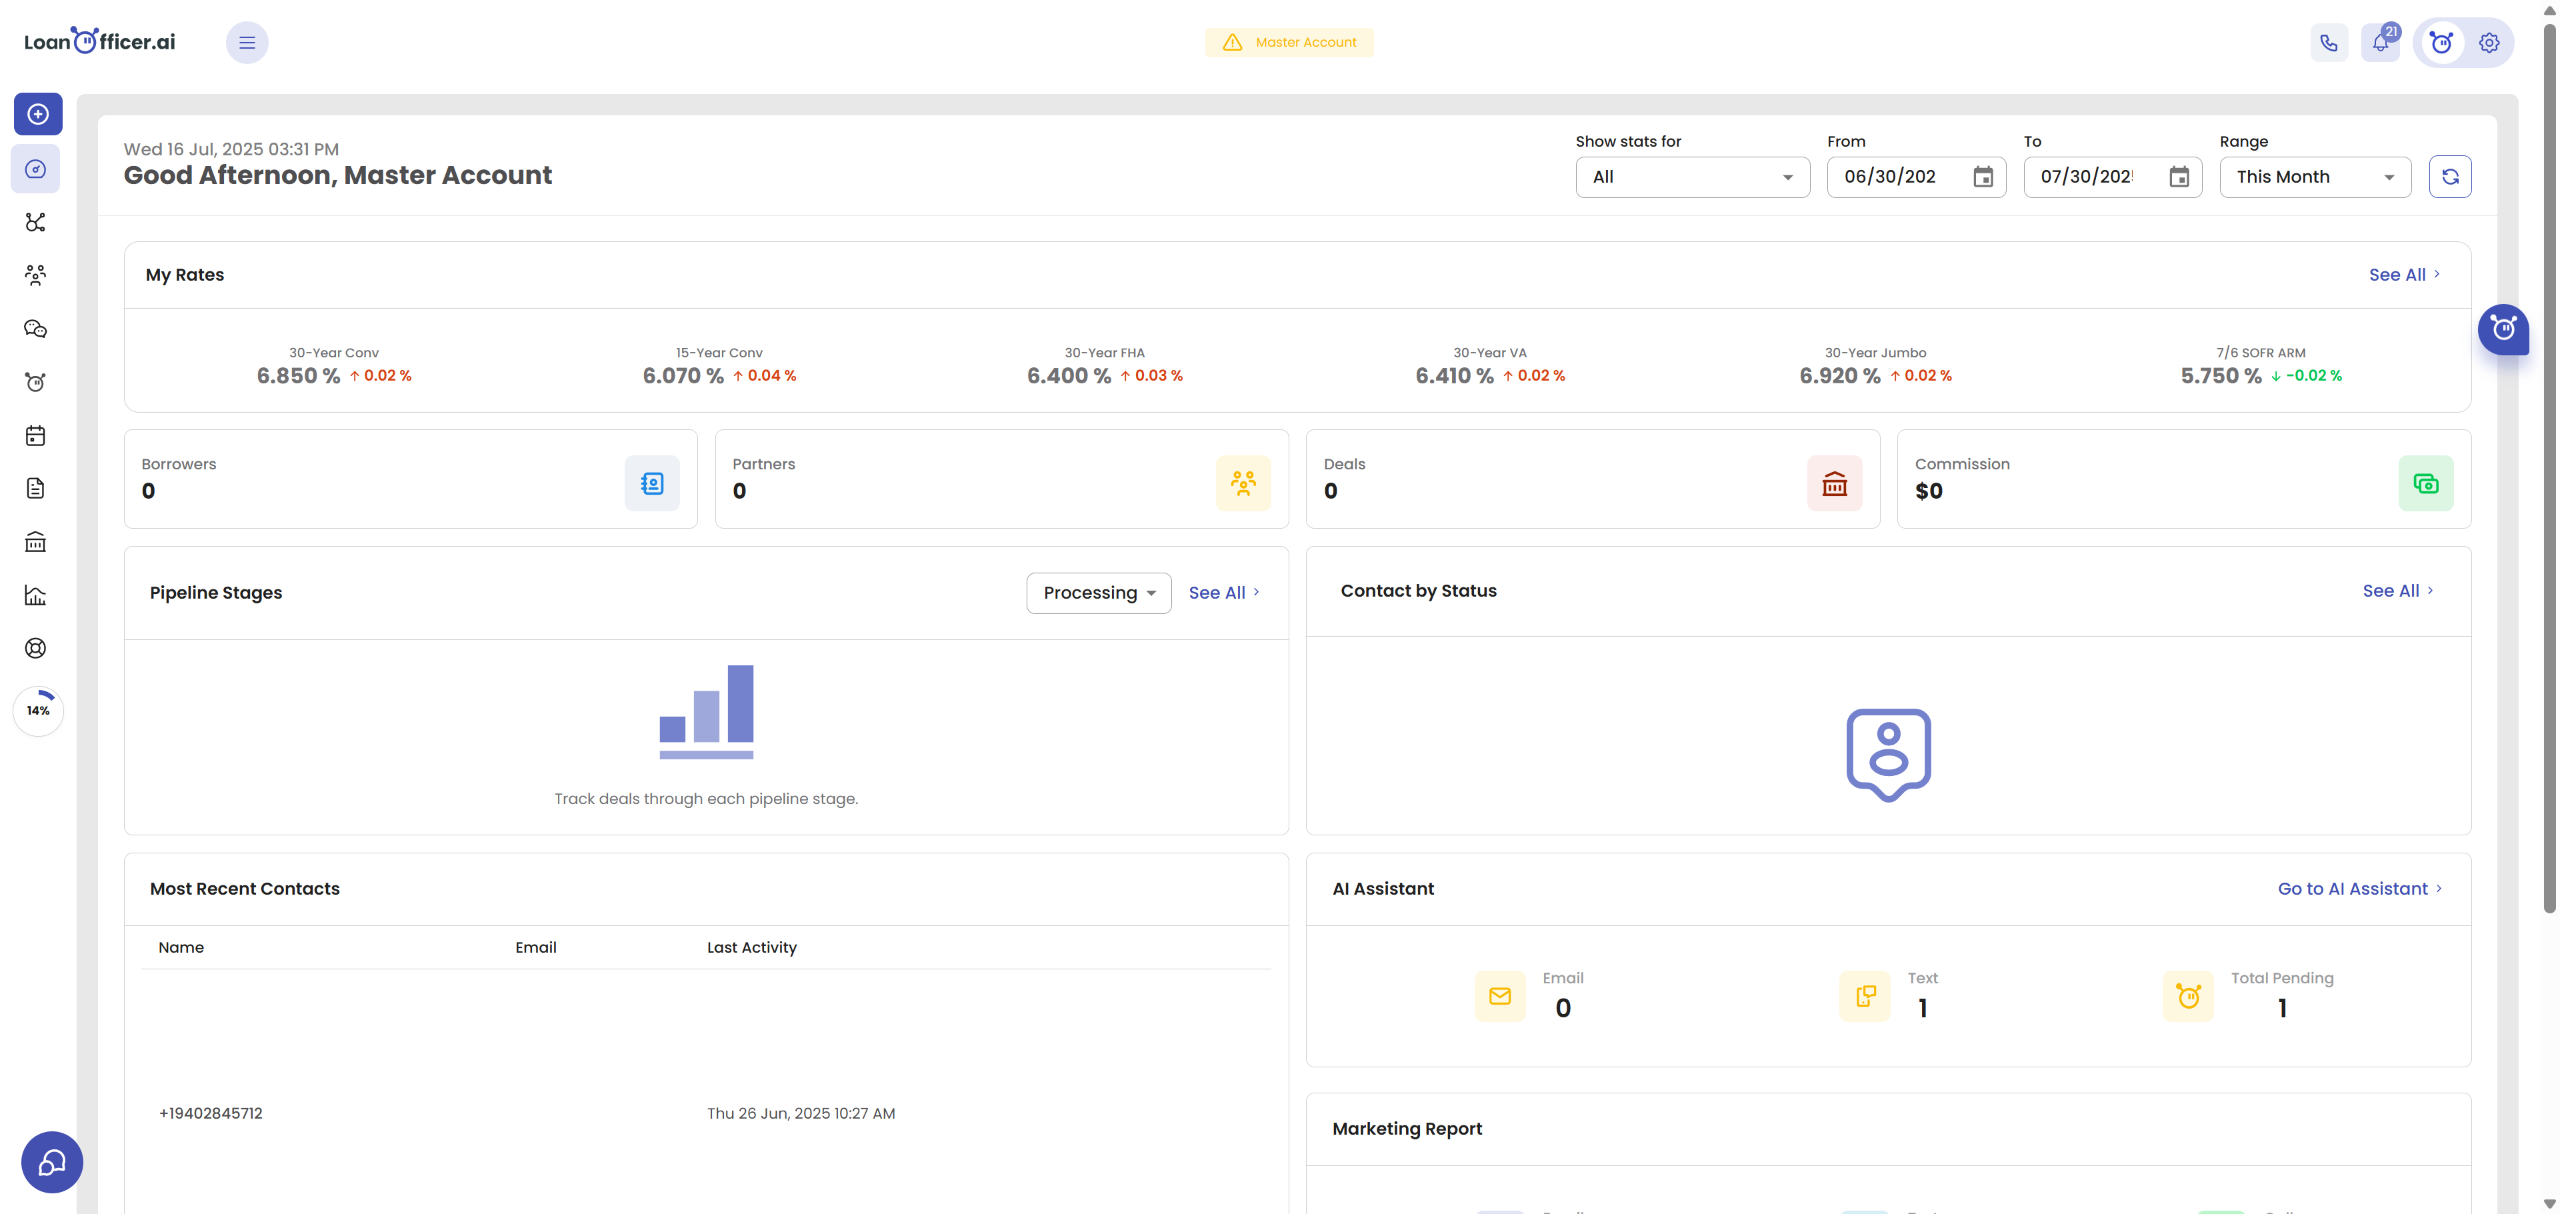The height and width of the screenshot is (1214, 2560).
Task: Expand the Show stats for dropdown
Action: pyautogui.click(x=1692, y=177)
